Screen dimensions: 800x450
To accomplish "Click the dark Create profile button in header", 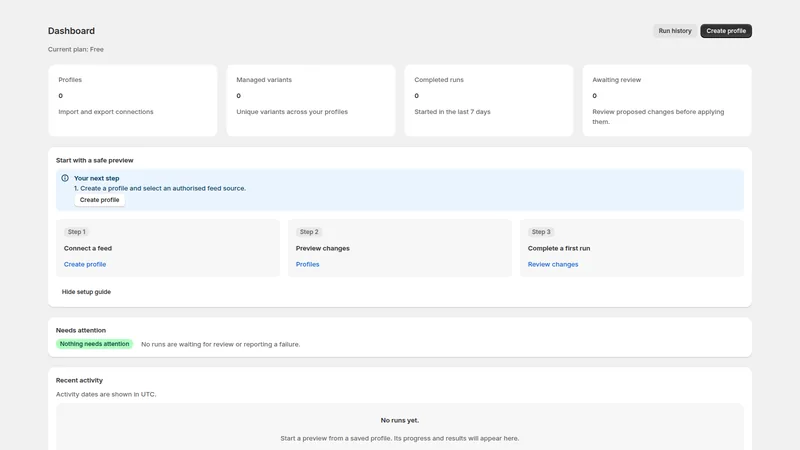I will pos(726,31).
